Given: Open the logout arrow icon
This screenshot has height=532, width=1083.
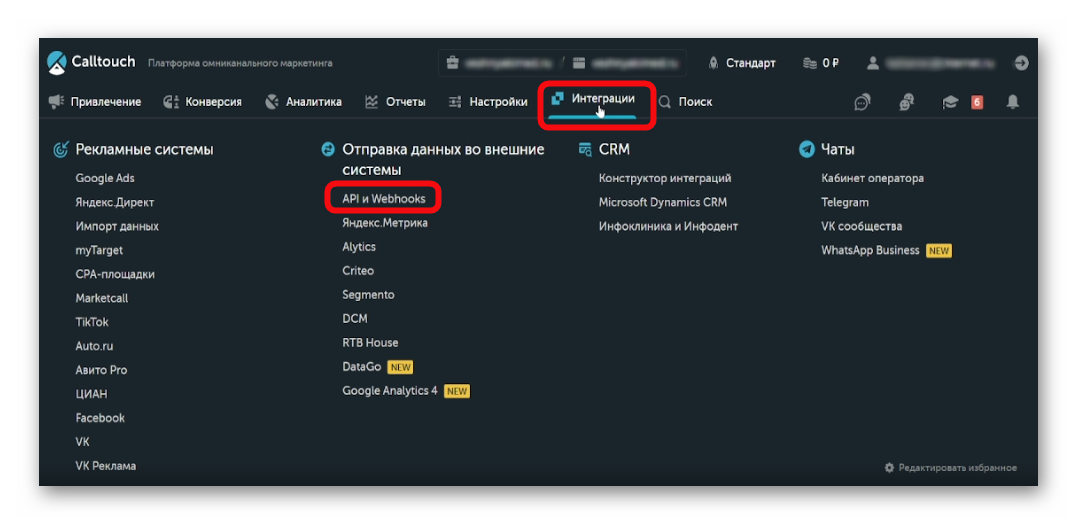Looking at the screenshot, I should point(1021,63).
